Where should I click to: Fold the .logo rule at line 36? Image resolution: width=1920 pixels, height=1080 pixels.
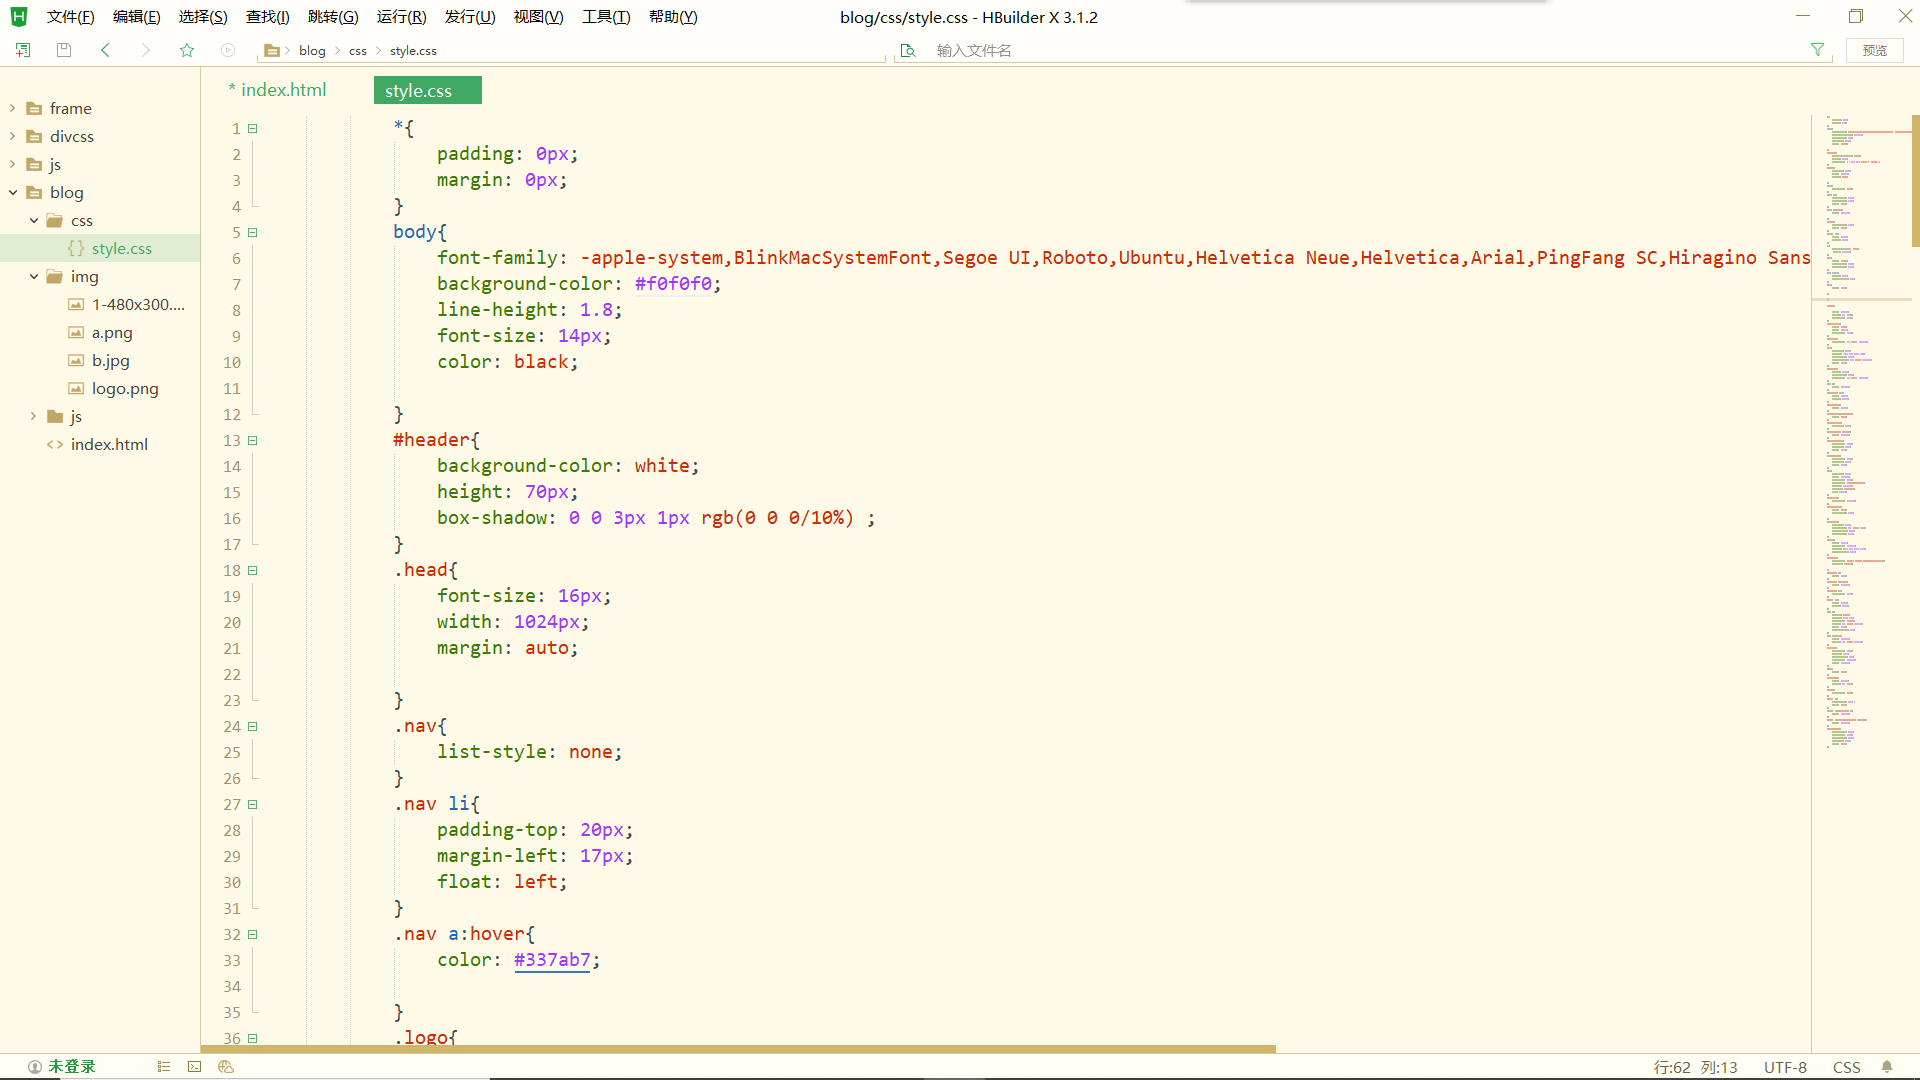coord(253,1038)
